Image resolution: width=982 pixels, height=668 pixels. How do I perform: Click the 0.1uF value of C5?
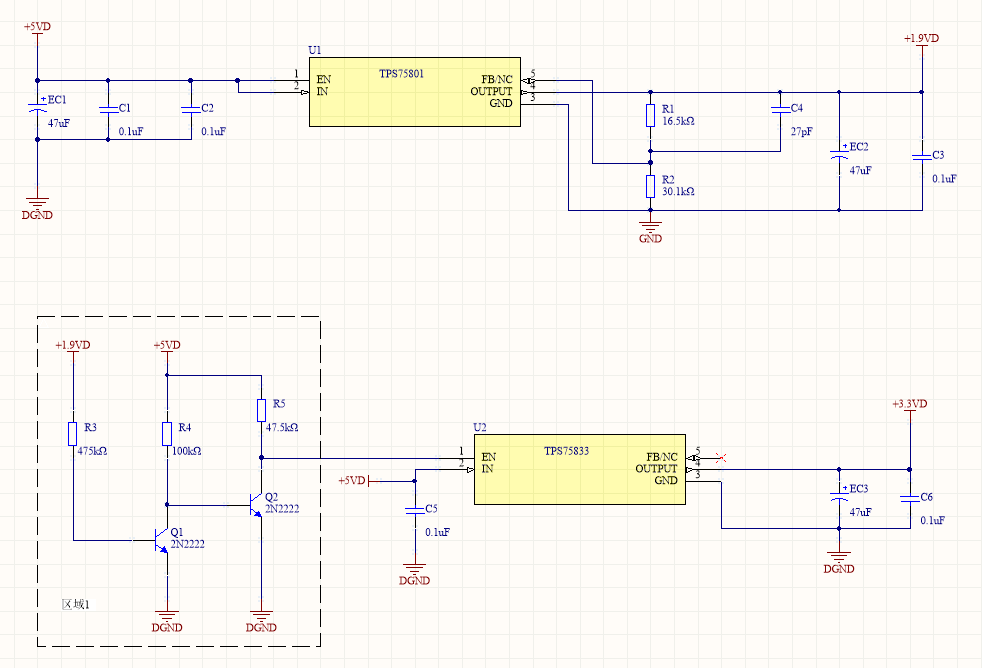pyautogui.click(x=437, y=533)
